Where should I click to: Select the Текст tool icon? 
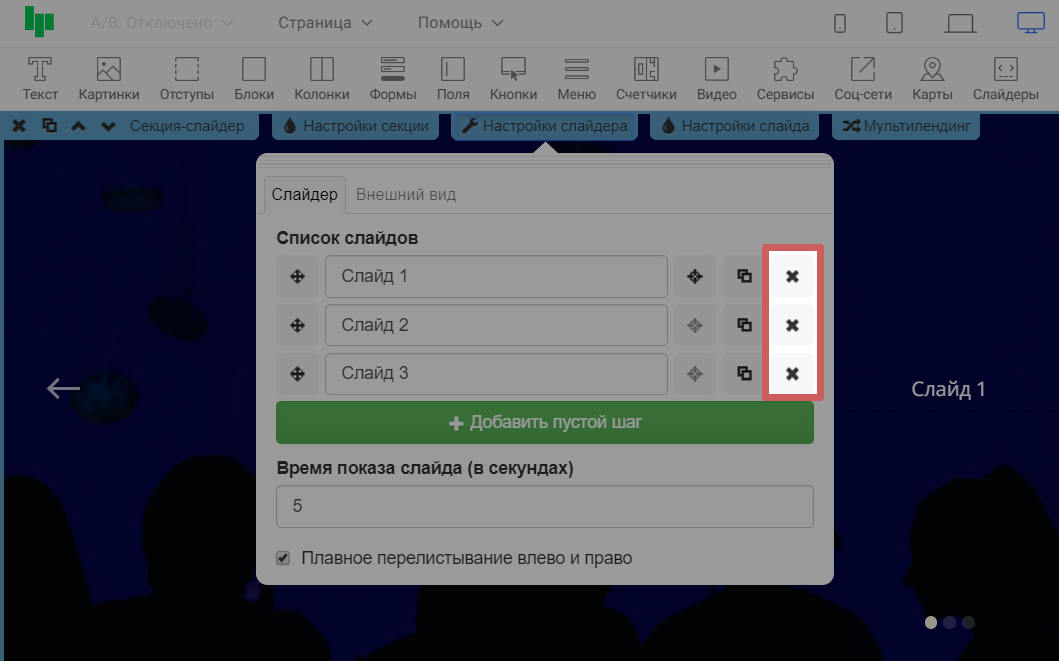click(x=40, y=78)
